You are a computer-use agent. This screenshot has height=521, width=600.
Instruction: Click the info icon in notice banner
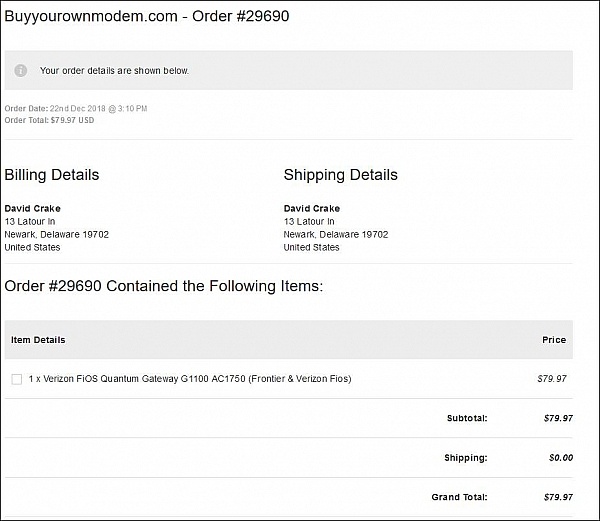21,71
